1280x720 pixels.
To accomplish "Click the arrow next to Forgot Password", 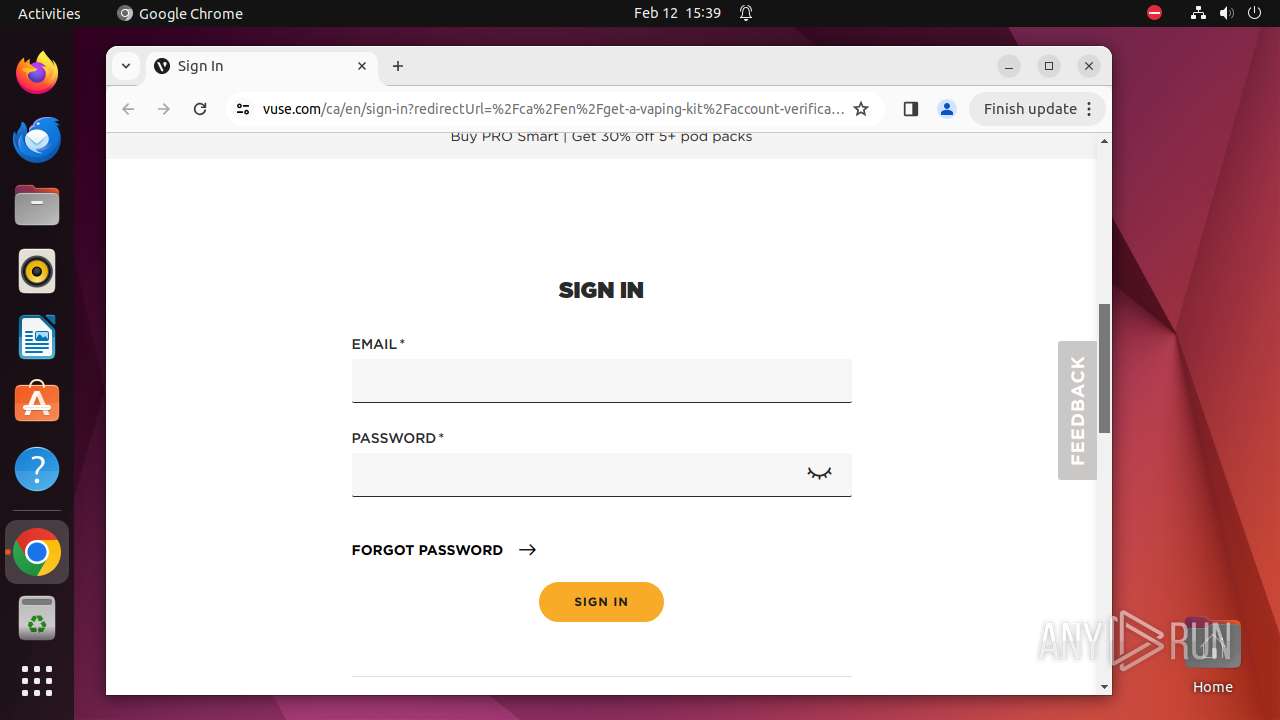I will 528,550.
